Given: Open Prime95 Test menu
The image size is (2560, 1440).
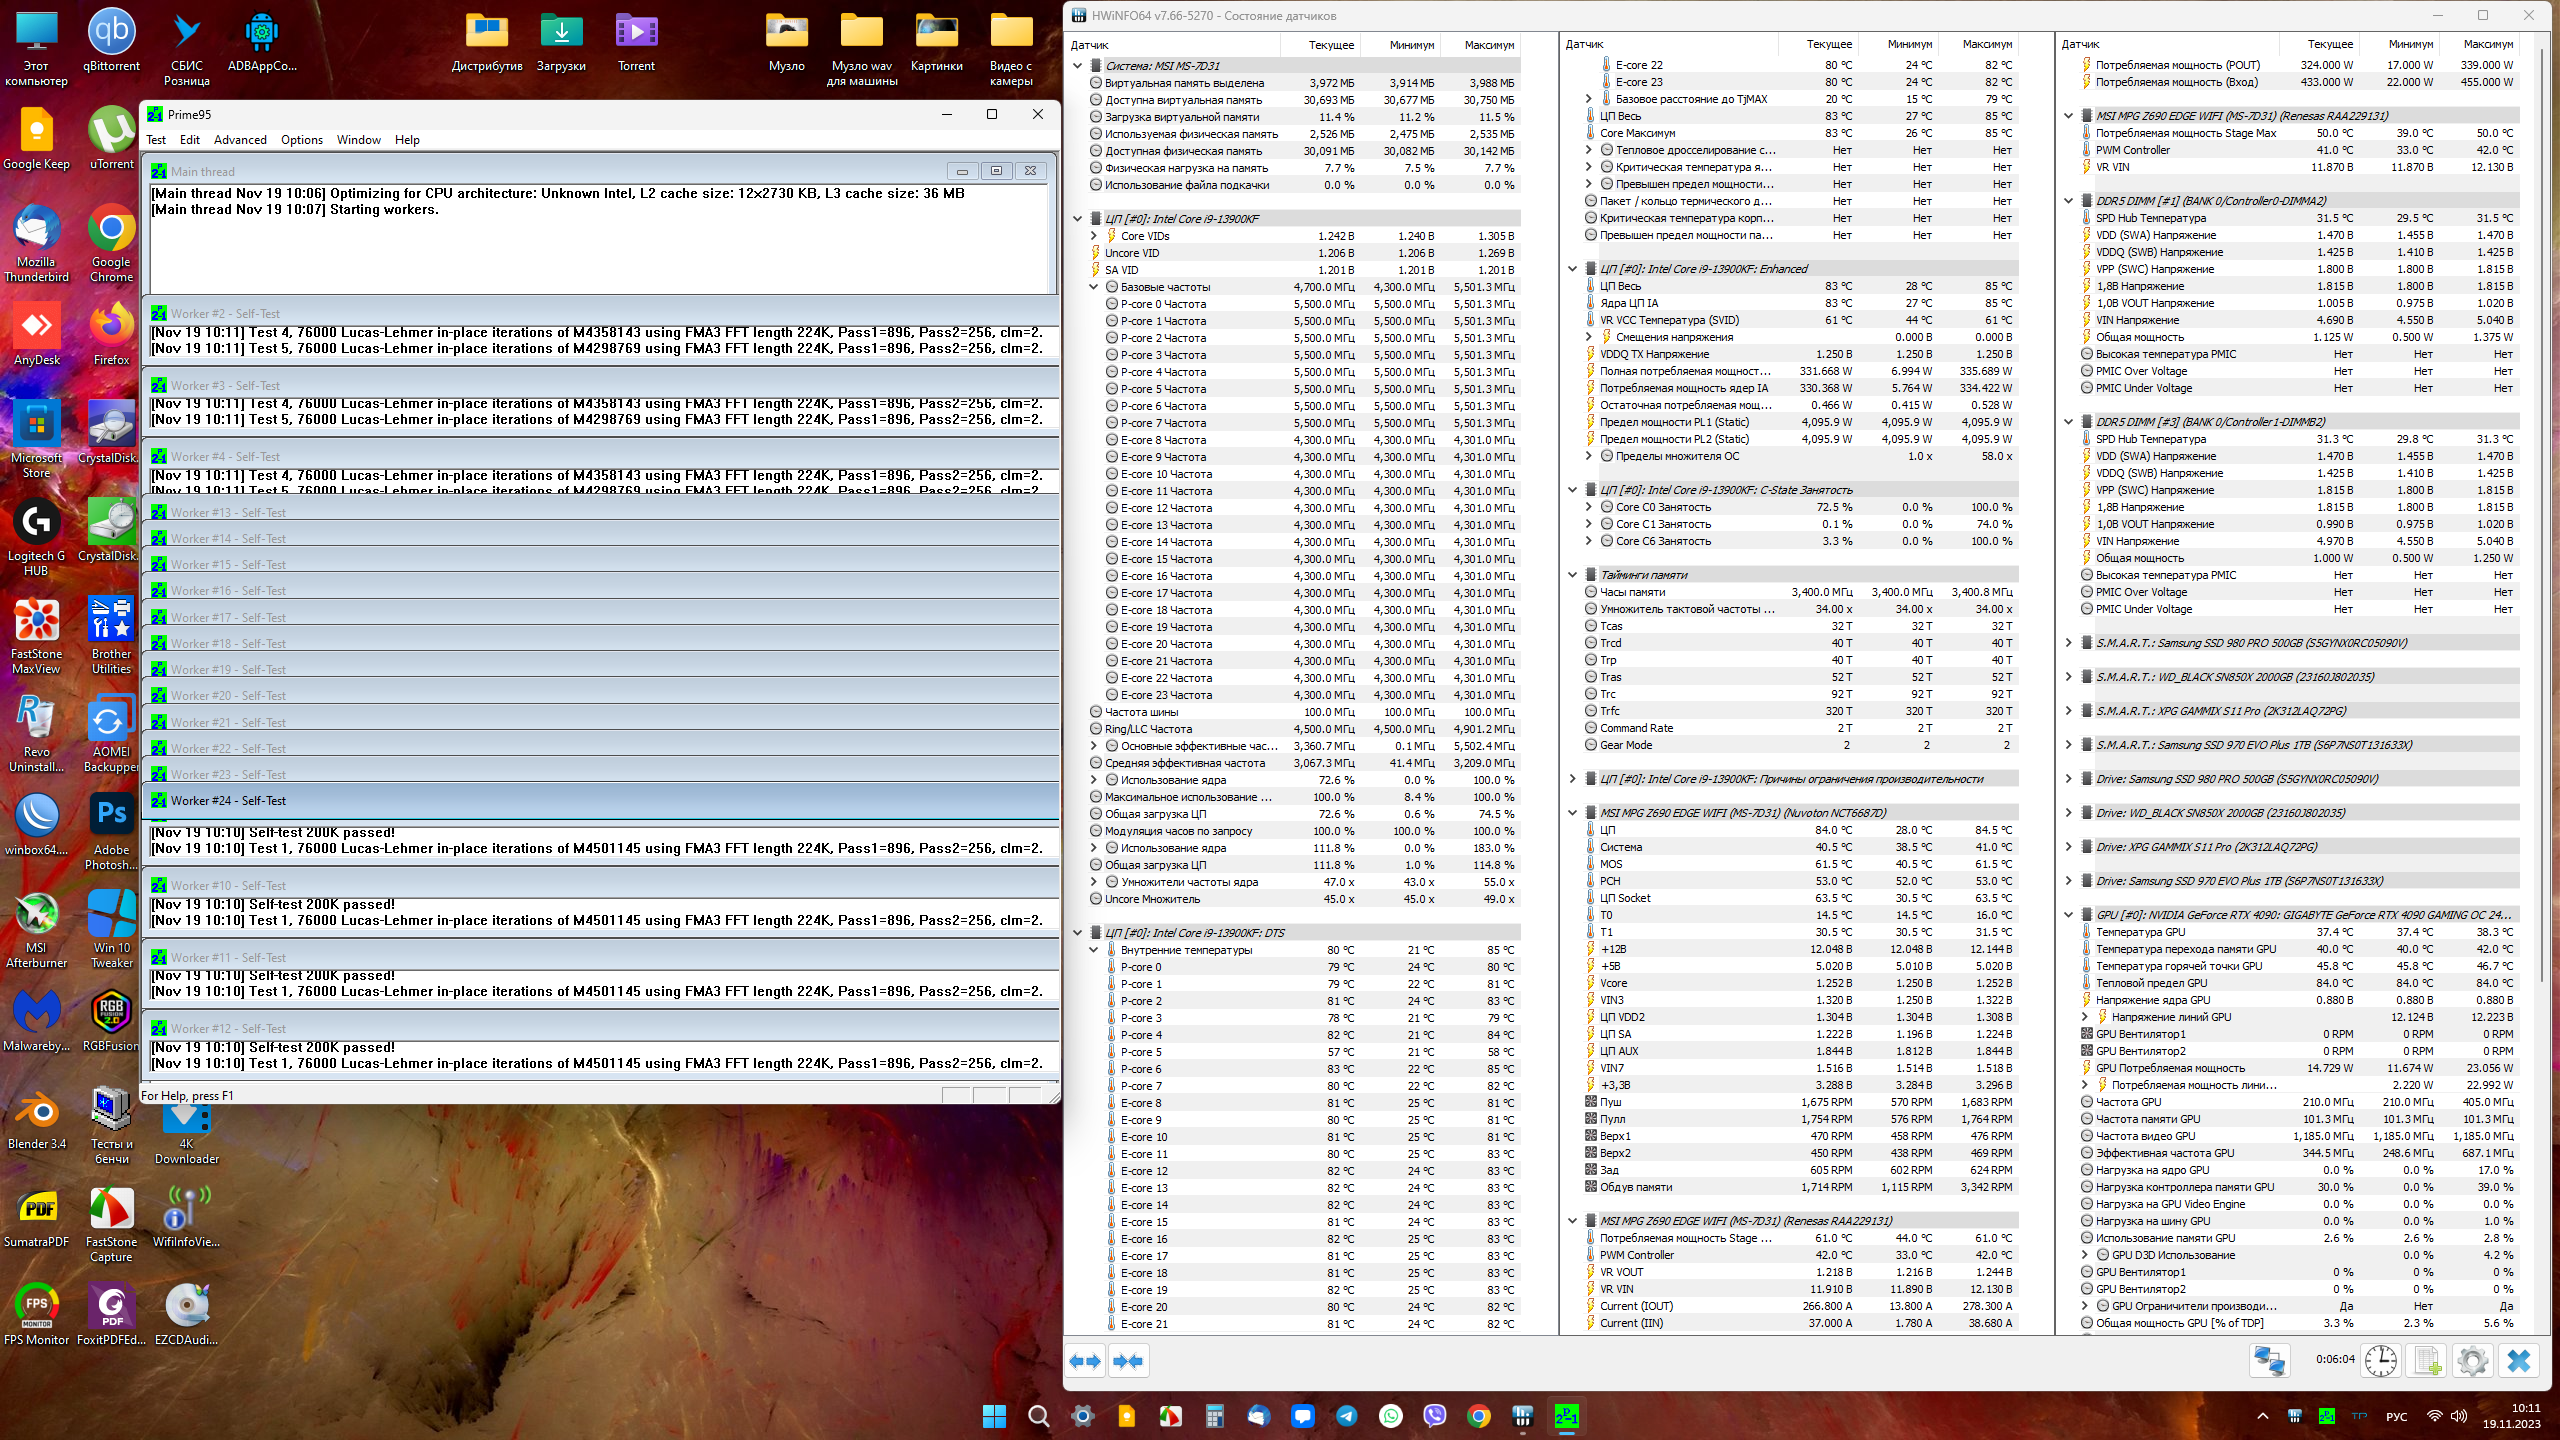Looking at the screenshot, I should [x=156, y=140].
